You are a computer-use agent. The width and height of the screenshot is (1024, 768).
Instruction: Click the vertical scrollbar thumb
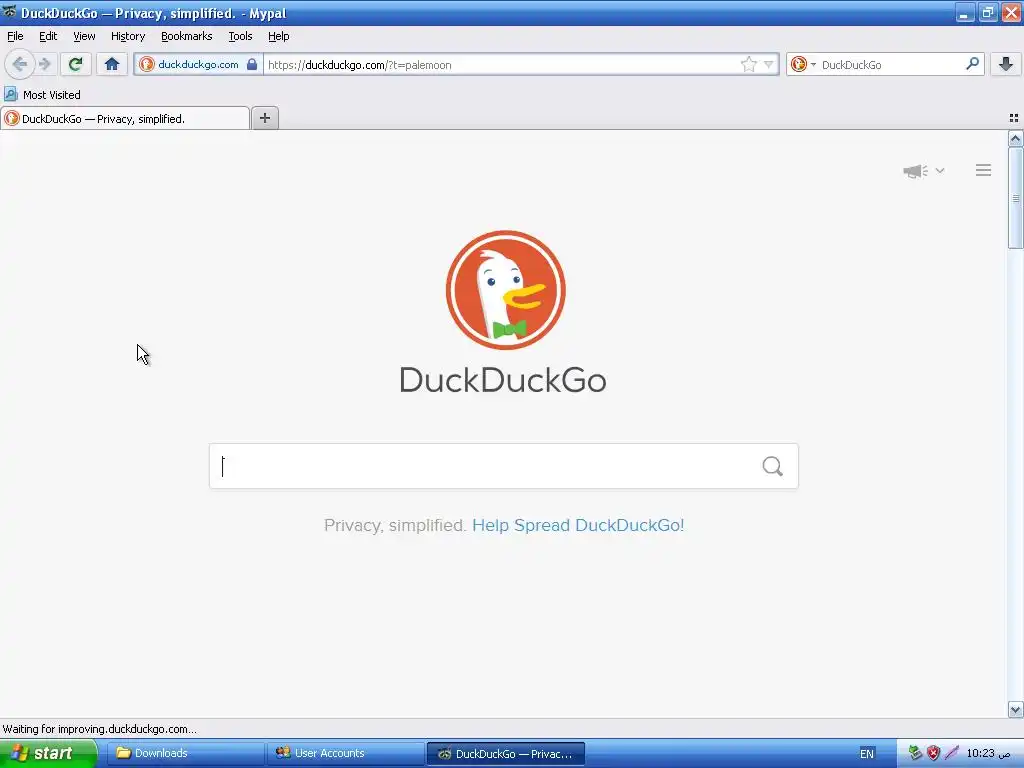pos(1015,198)
